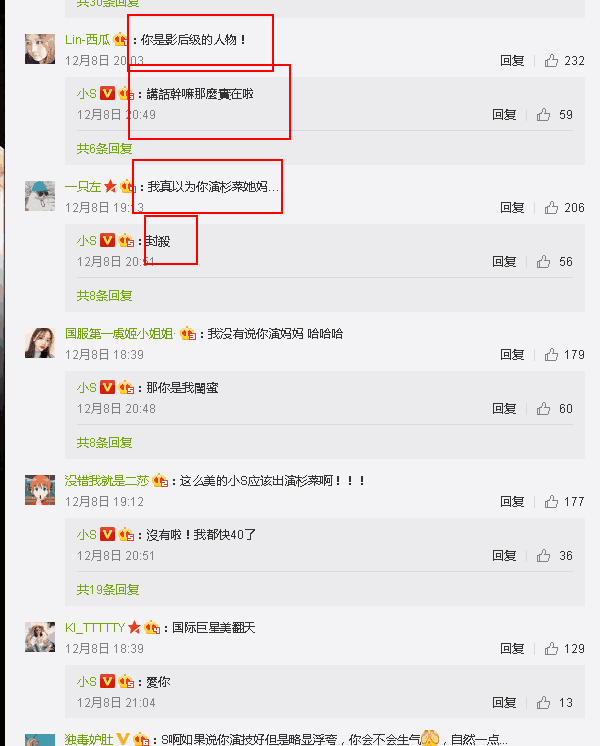
Task: Like 小S's reply with 59 likes
Action: coord(543,115)
